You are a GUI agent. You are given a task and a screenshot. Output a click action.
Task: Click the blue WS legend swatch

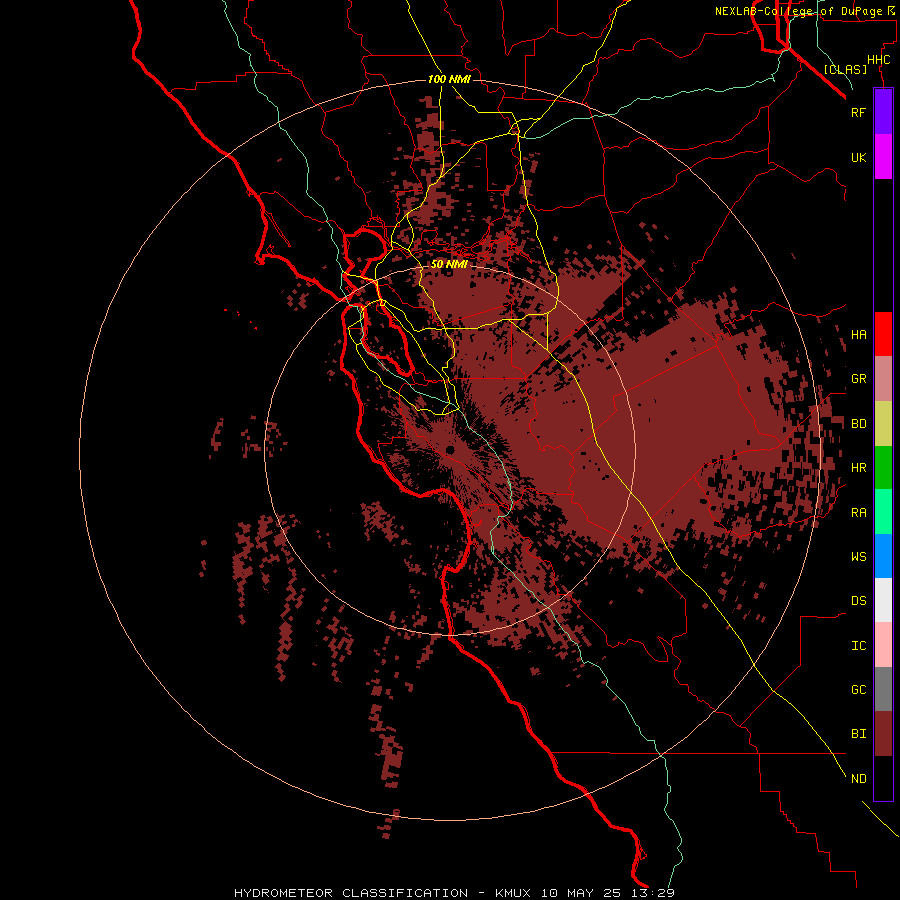(883, 556)
